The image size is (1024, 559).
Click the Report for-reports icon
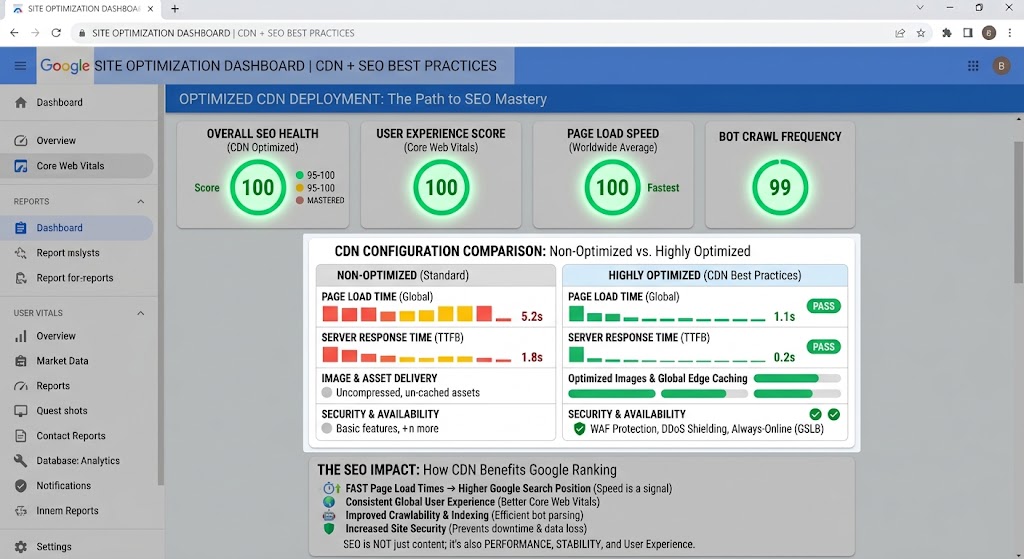[x=21, y=278]
